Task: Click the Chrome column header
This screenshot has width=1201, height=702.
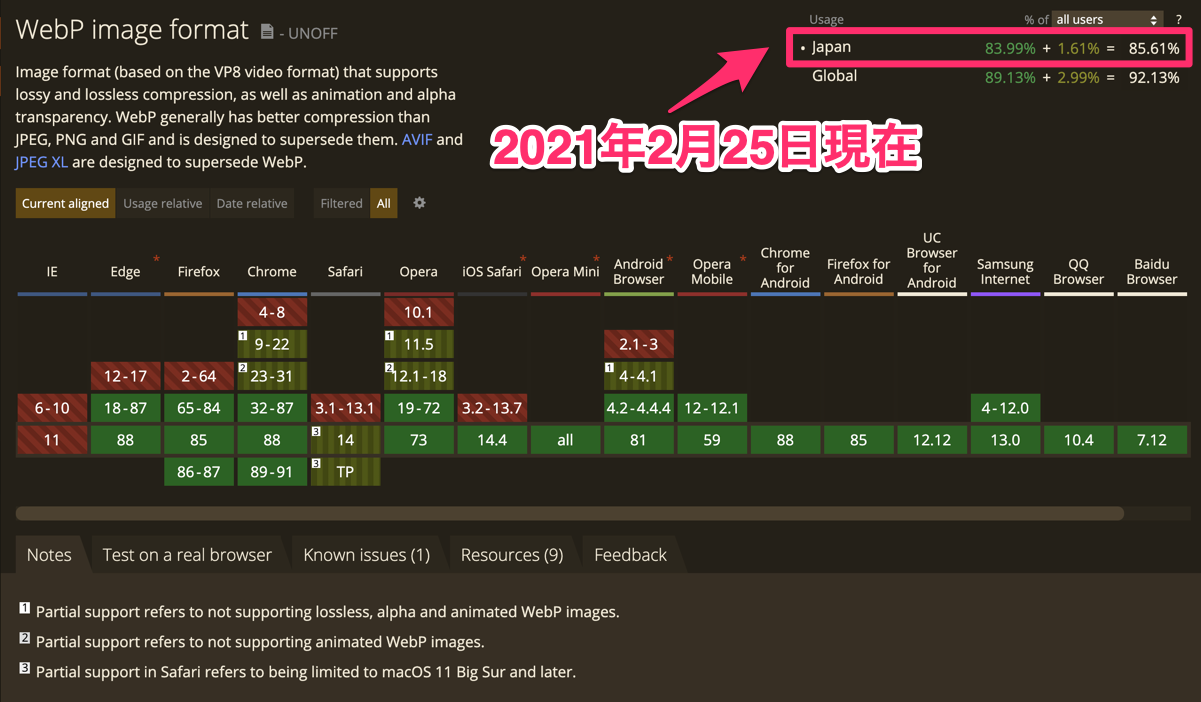Action: point(272,271)
